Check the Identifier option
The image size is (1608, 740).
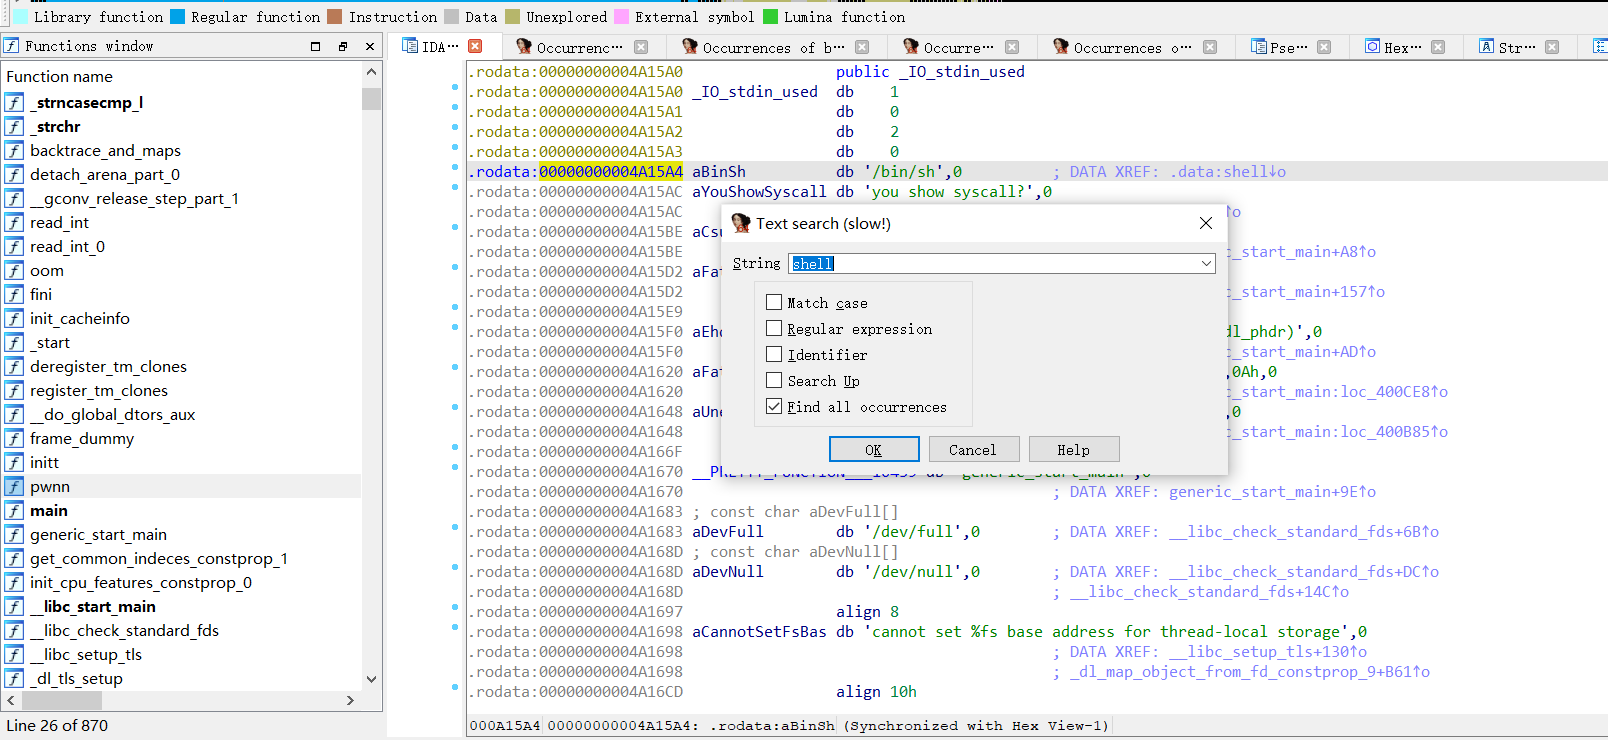[774, 354]
